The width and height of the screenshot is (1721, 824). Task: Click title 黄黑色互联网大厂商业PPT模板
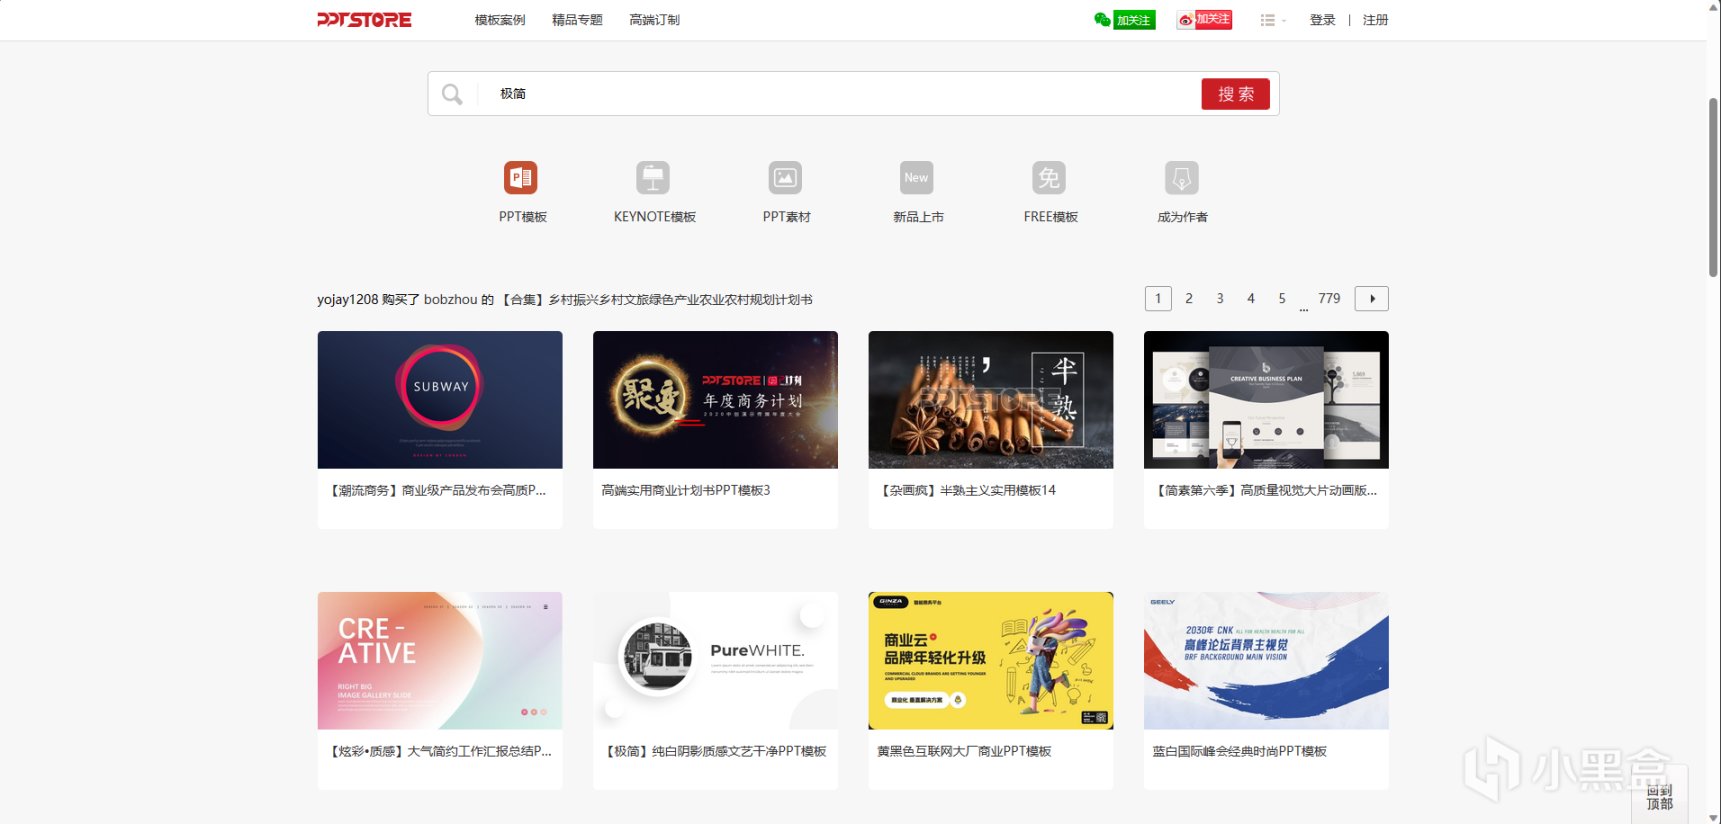pyautogui.click(x=964, y=752)
